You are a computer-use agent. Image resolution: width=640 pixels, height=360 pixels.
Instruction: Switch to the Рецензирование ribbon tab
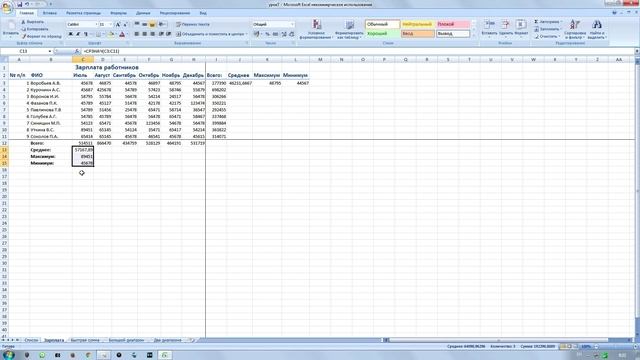175,13
